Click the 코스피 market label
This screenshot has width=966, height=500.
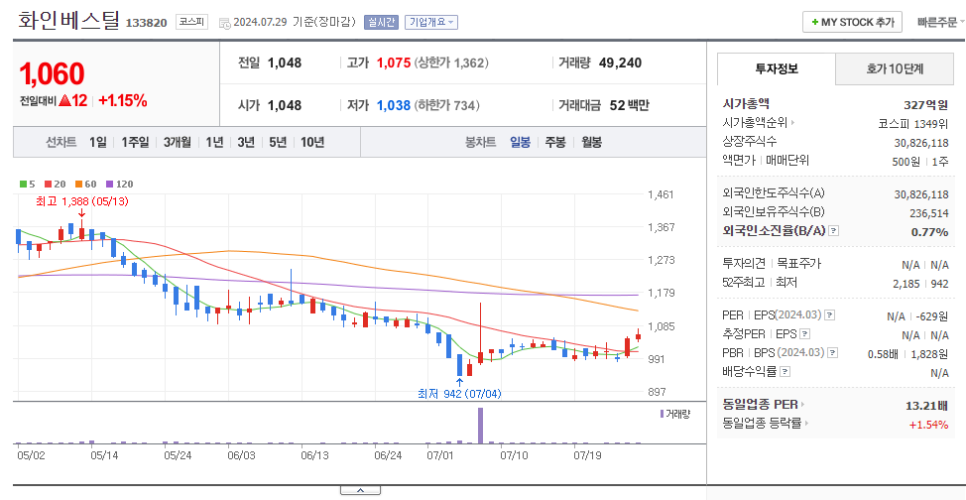tap(192, 22)
